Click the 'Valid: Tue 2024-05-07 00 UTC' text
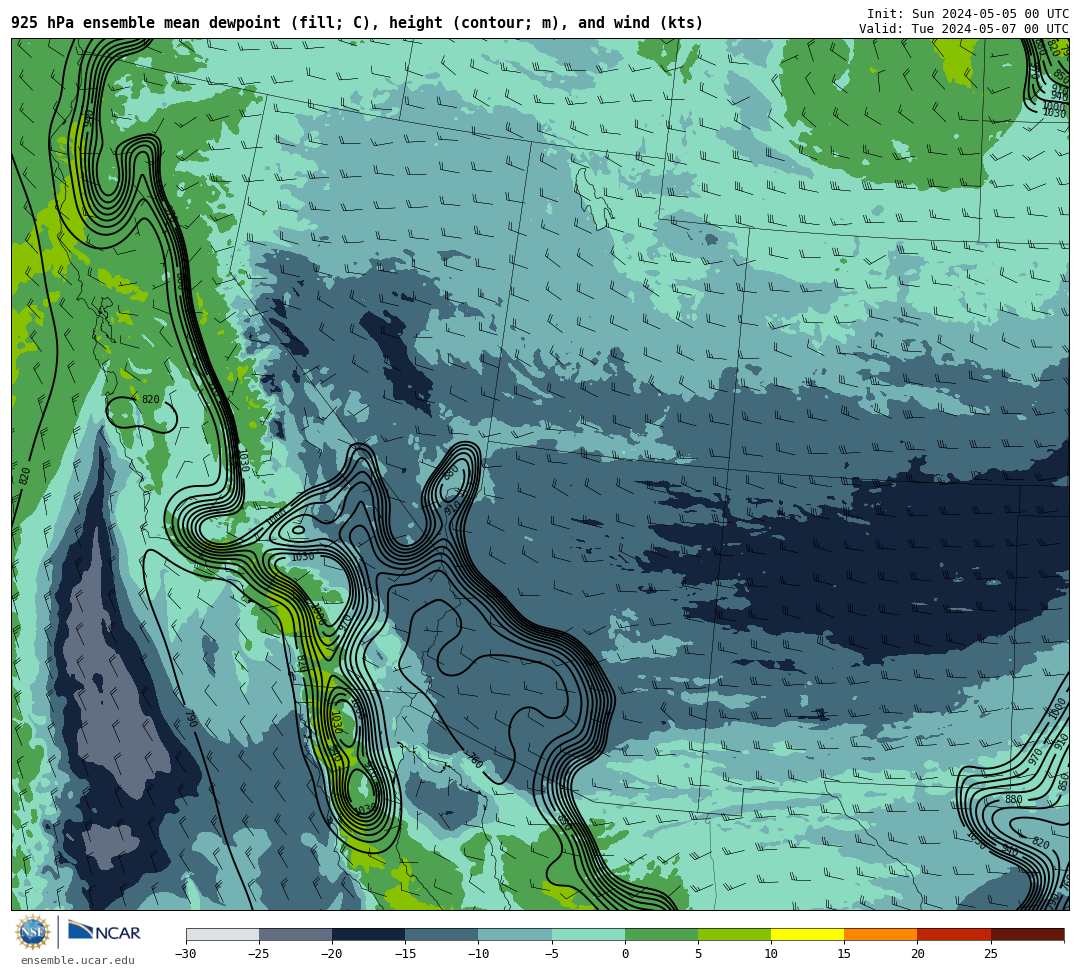1080x973 pixels. coord(964,29)
